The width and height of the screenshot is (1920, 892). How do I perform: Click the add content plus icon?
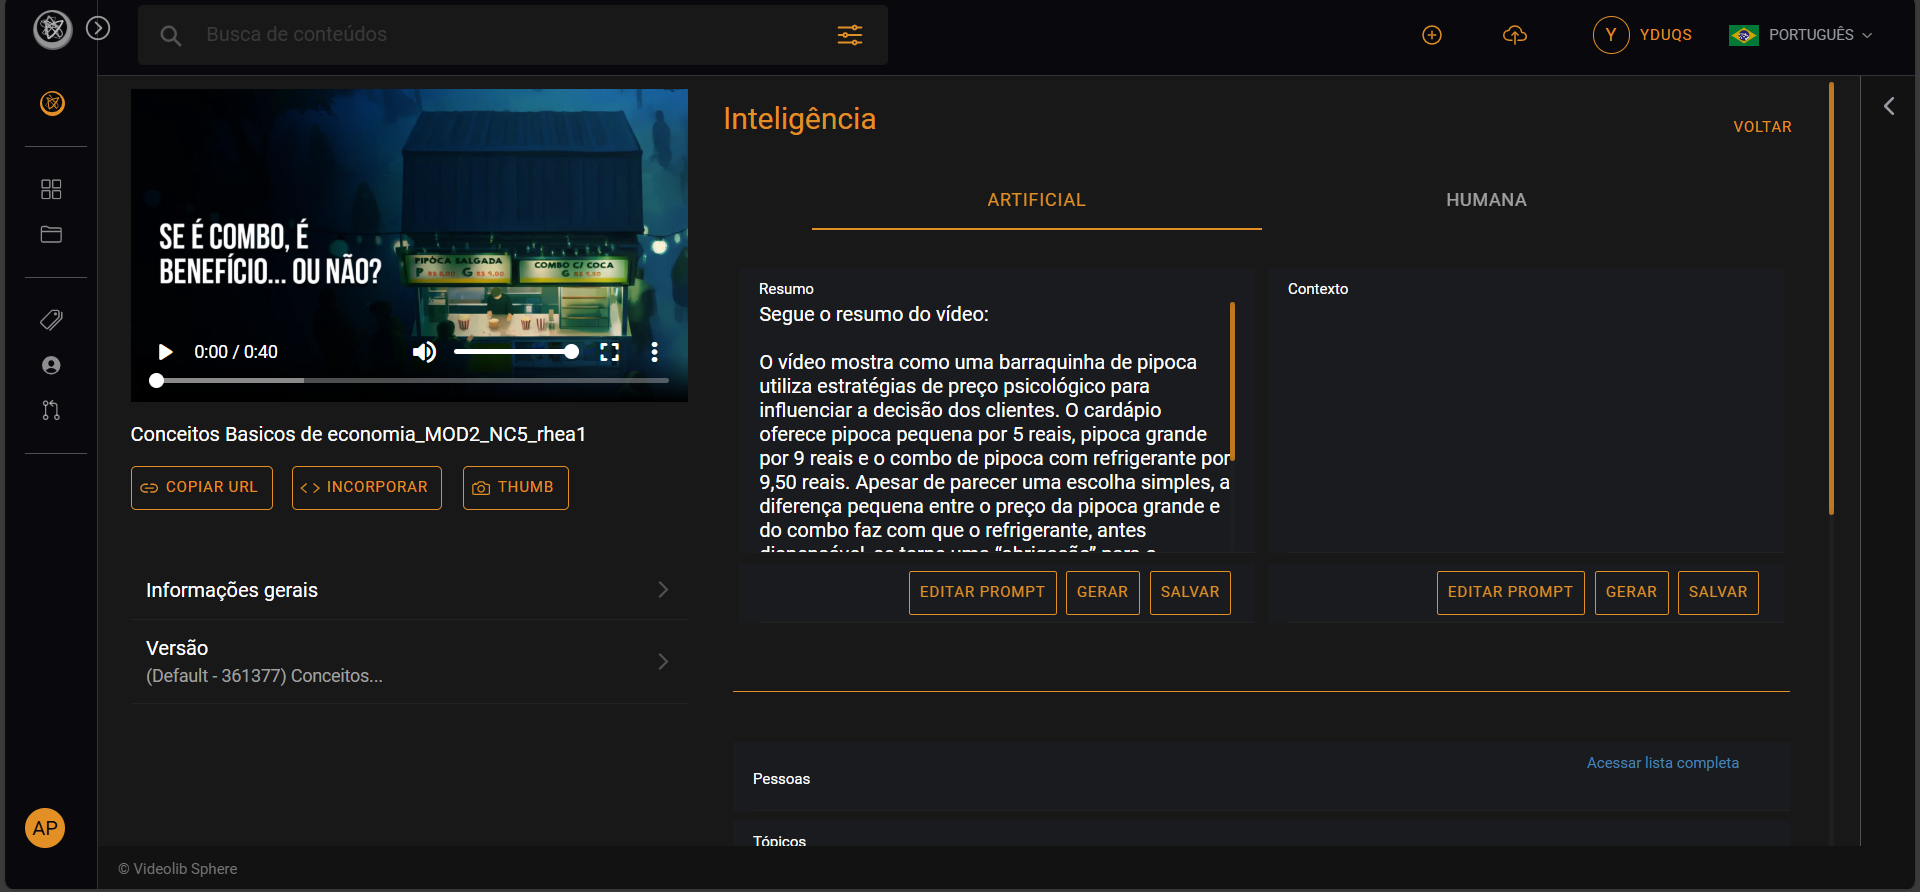point(1432,35)
